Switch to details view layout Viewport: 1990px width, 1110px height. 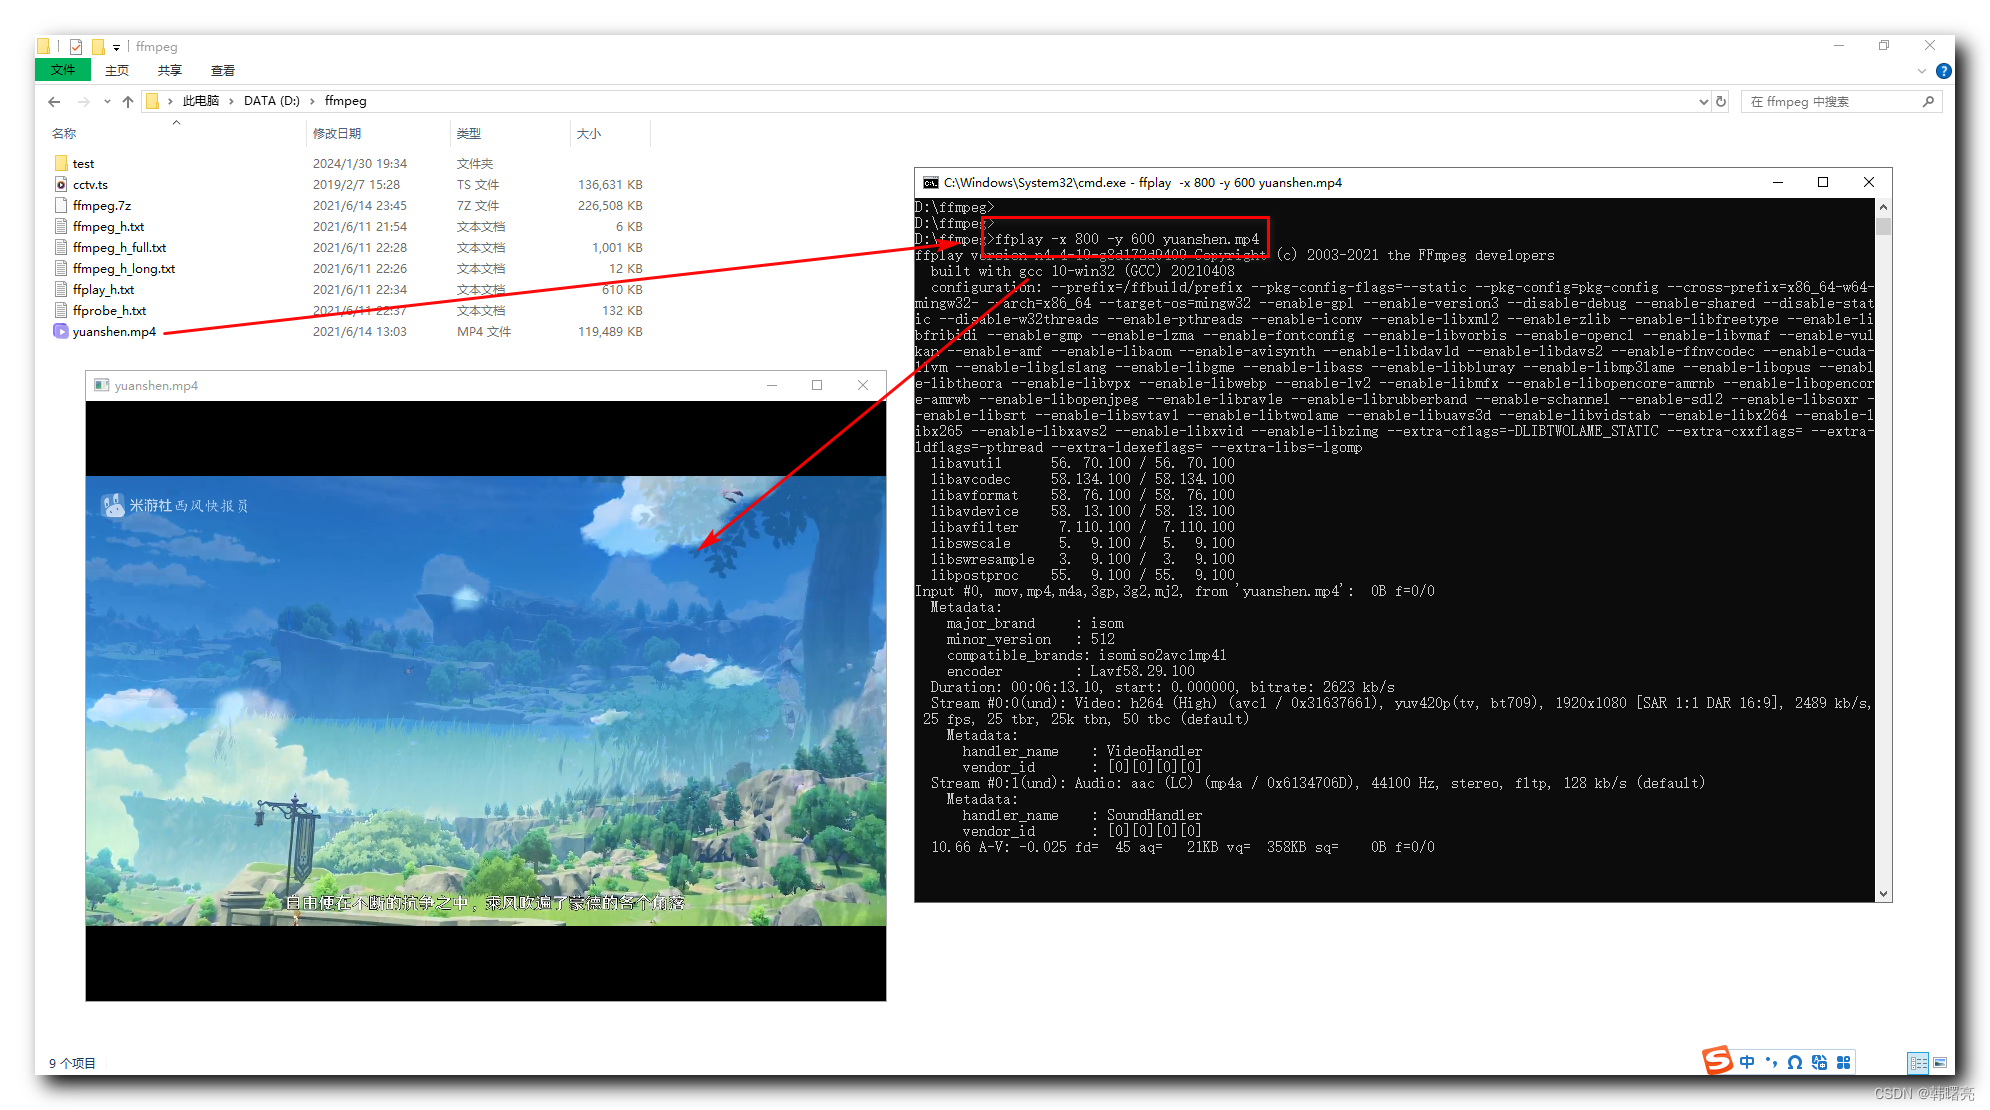tap(1917, 1062)
